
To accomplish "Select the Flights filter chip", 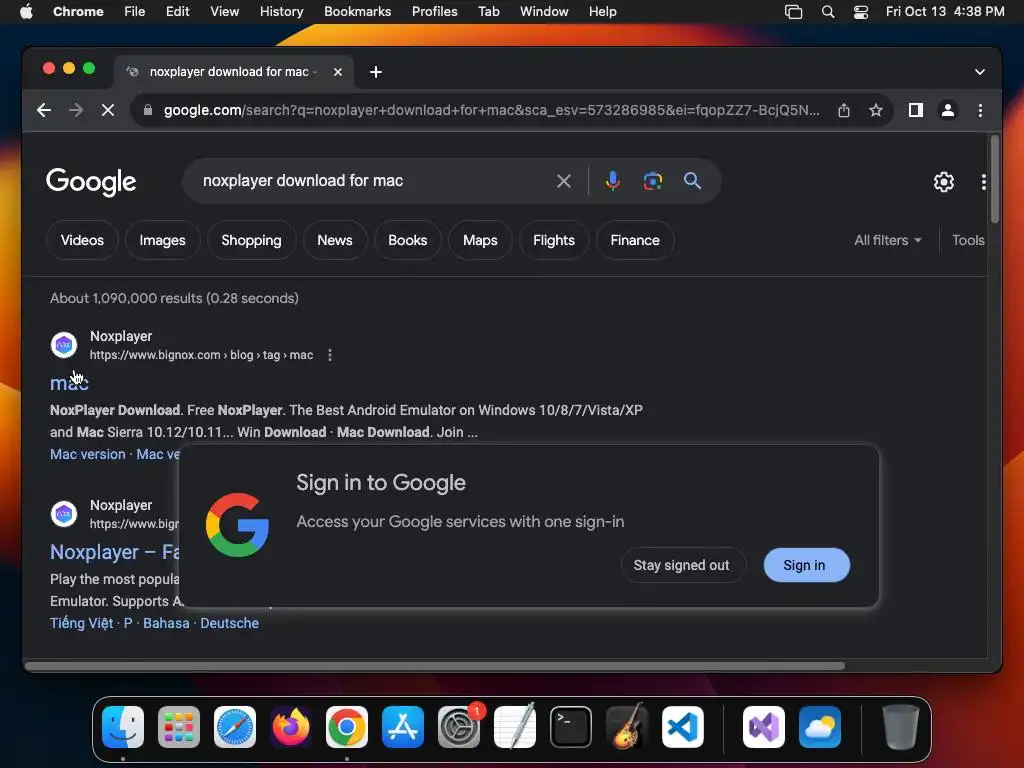I will click(x=554, y=240).
